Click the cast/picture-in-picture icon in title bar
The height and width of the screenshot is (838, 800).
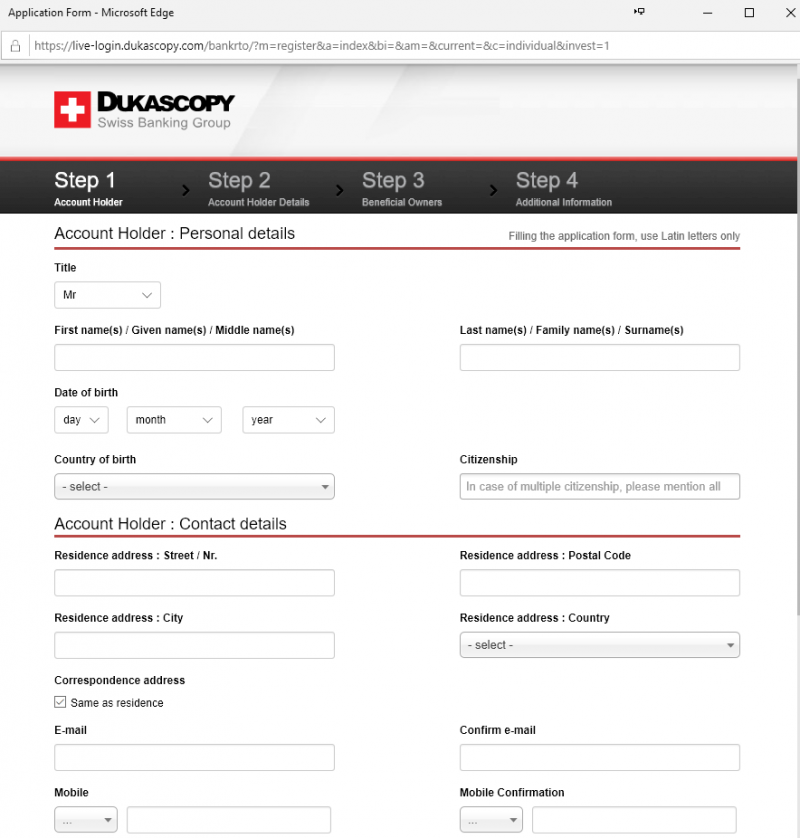pos(639,12)
